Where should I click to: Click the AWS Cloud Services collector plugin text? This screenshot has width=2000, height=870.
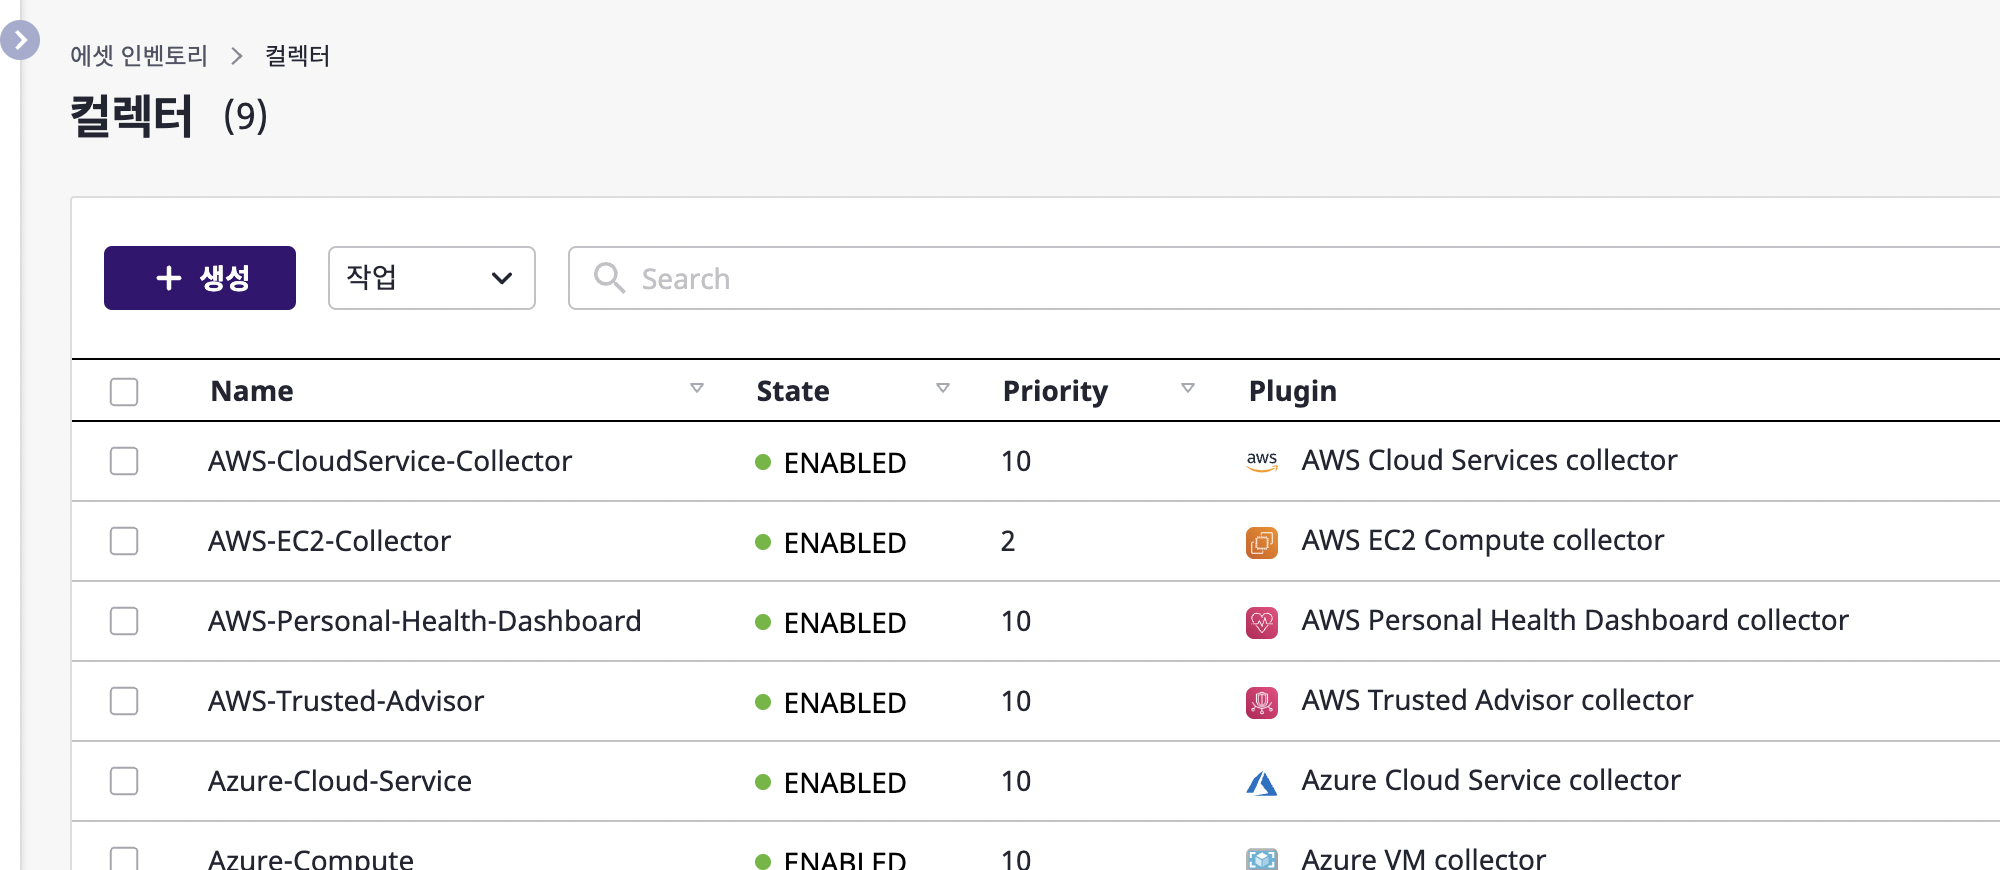1489,460
